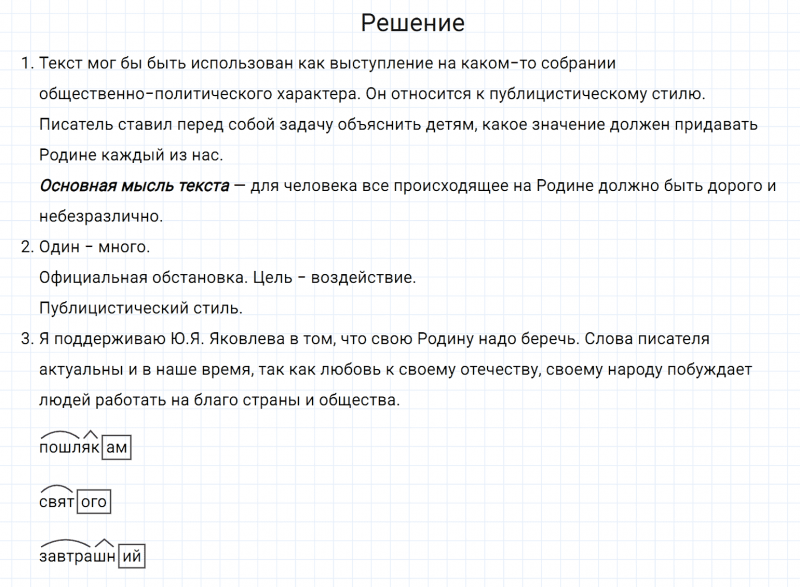800x587 pixels.
Task: Click the "Решение" heading
Action: click(x=412, y=23)
